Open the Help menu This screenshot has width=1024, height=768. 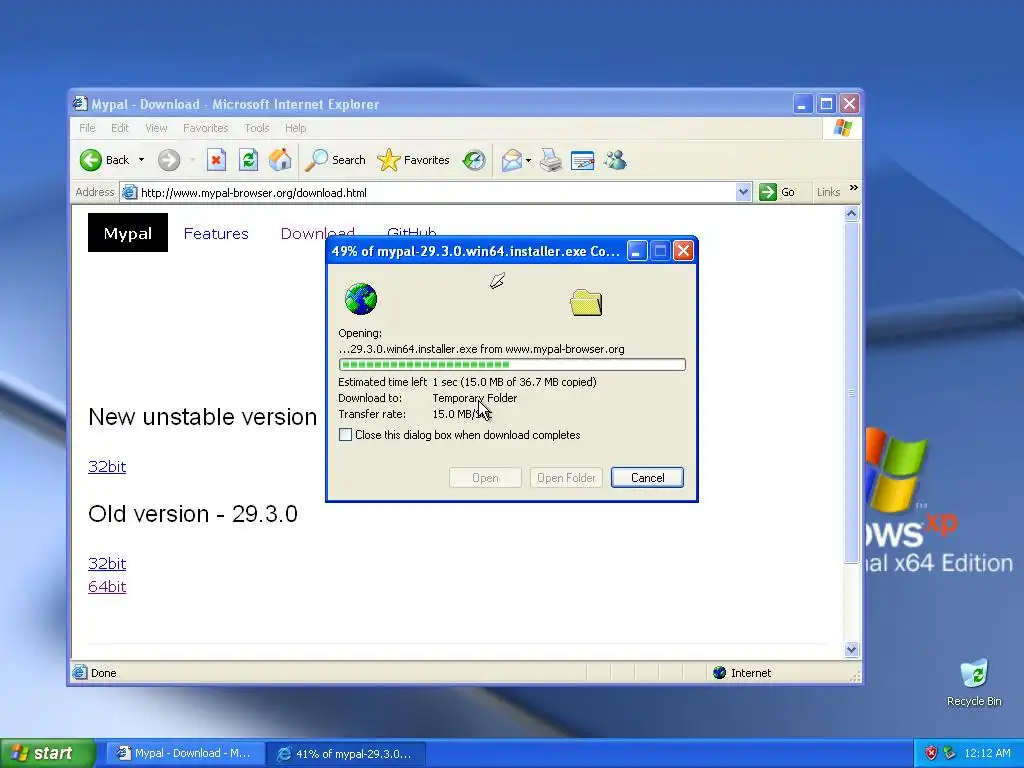pos(295,128)
